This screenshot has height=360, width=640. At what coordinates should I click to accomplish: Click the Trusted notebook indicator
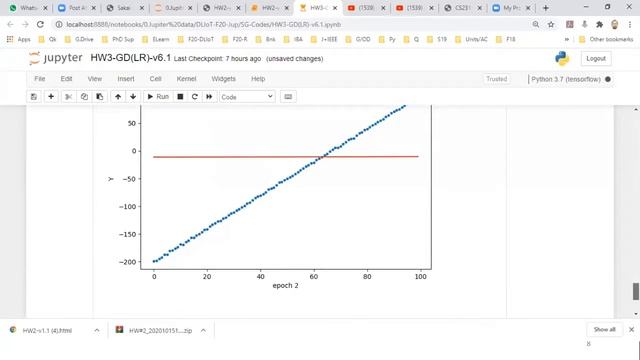point(496,79)
